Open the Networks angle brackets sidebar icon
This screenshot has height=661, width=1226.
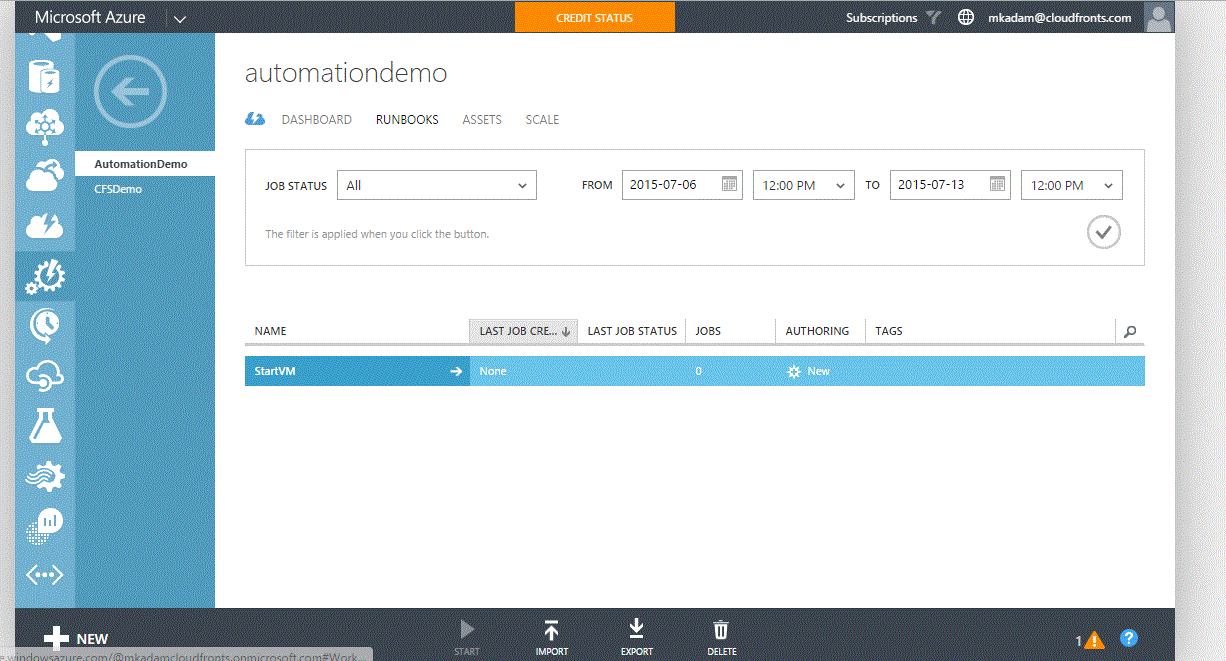click(44, 575)
